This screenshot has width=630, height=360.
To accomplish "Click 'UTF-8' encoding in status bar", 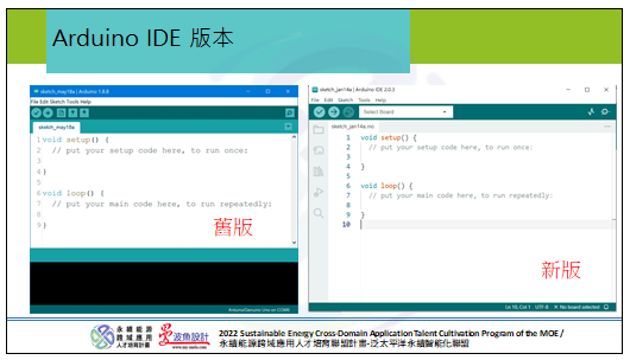I will pyautogui.click(x=542, y=307).
